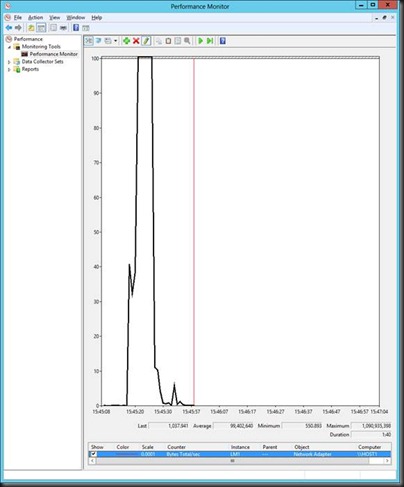Click the Change Graph Type icon

(108, 41)
